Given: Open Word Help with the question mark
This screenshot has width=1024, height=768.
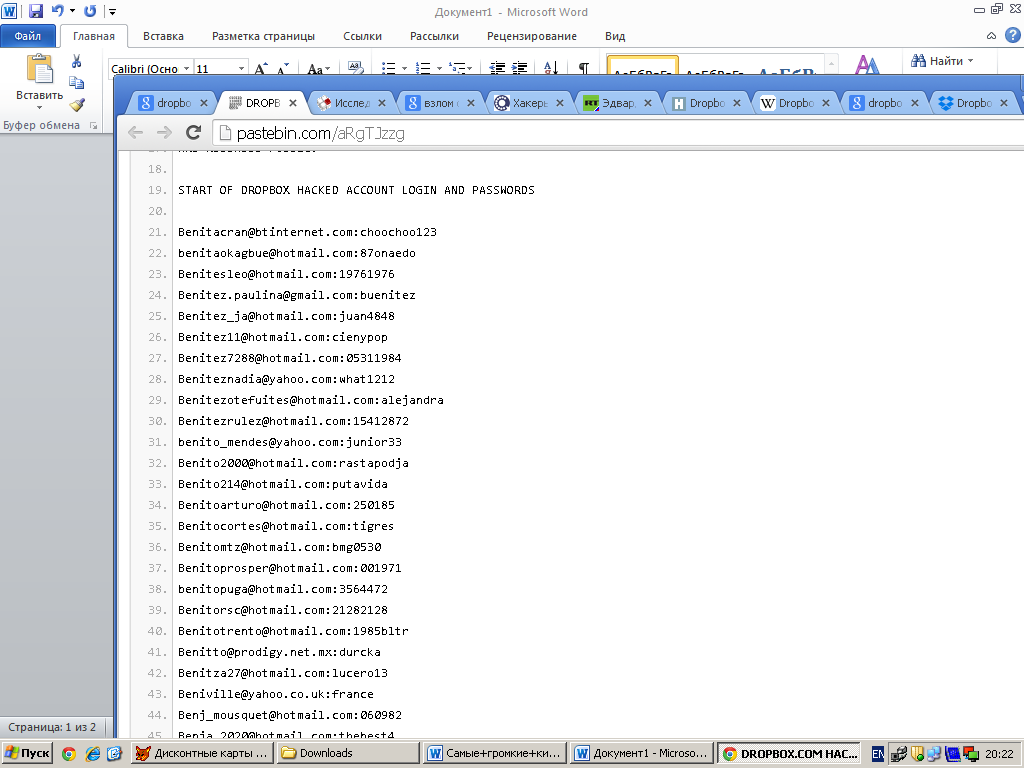Looking at the screenshot, I should click(1012, 35).
